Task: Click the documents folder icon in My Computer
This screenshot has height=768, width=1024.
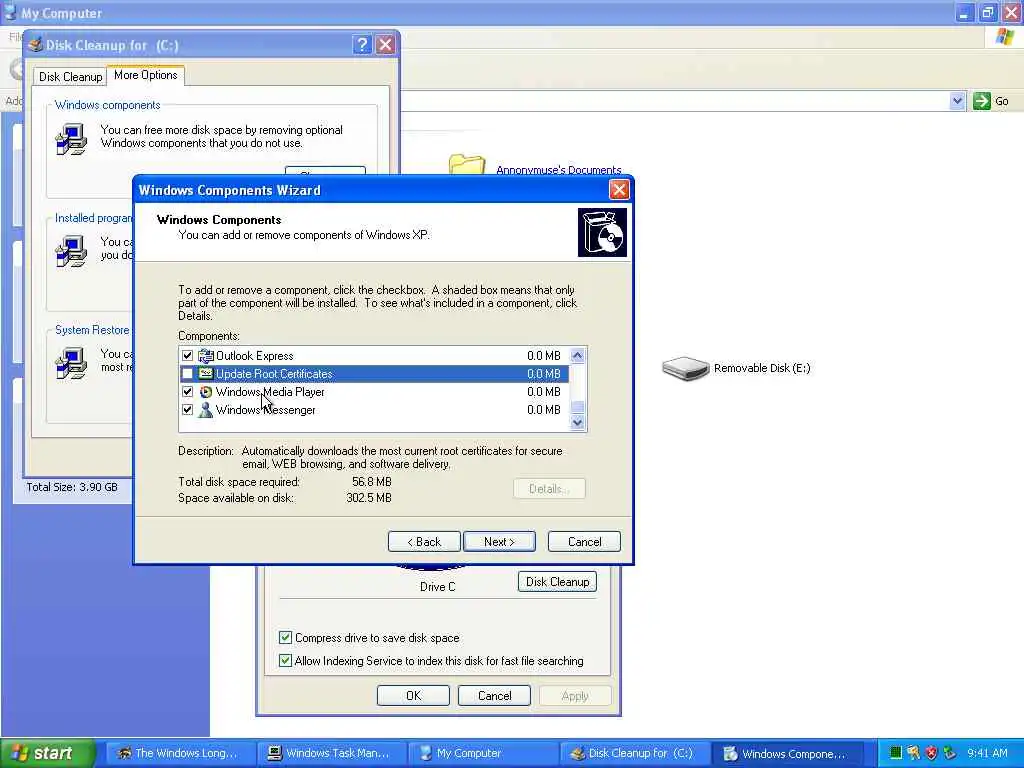Action: [467, 164]
